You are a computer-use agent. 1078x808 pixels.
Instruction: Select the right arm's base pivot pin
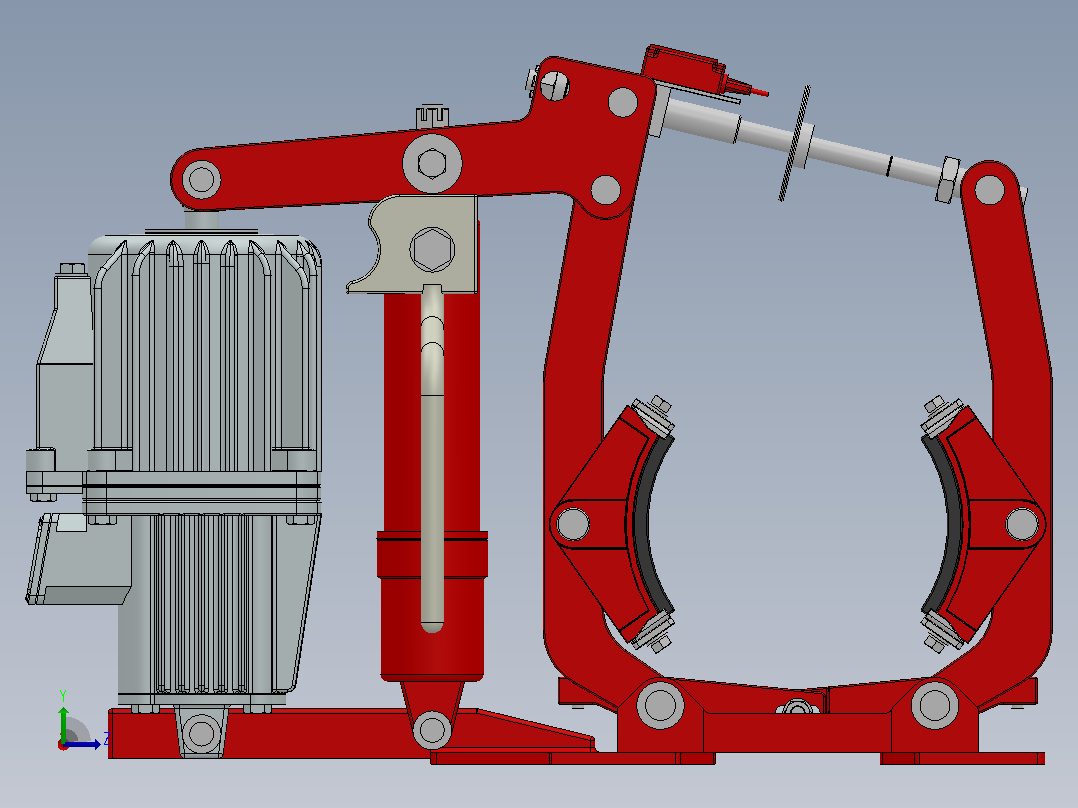(935, 705)
